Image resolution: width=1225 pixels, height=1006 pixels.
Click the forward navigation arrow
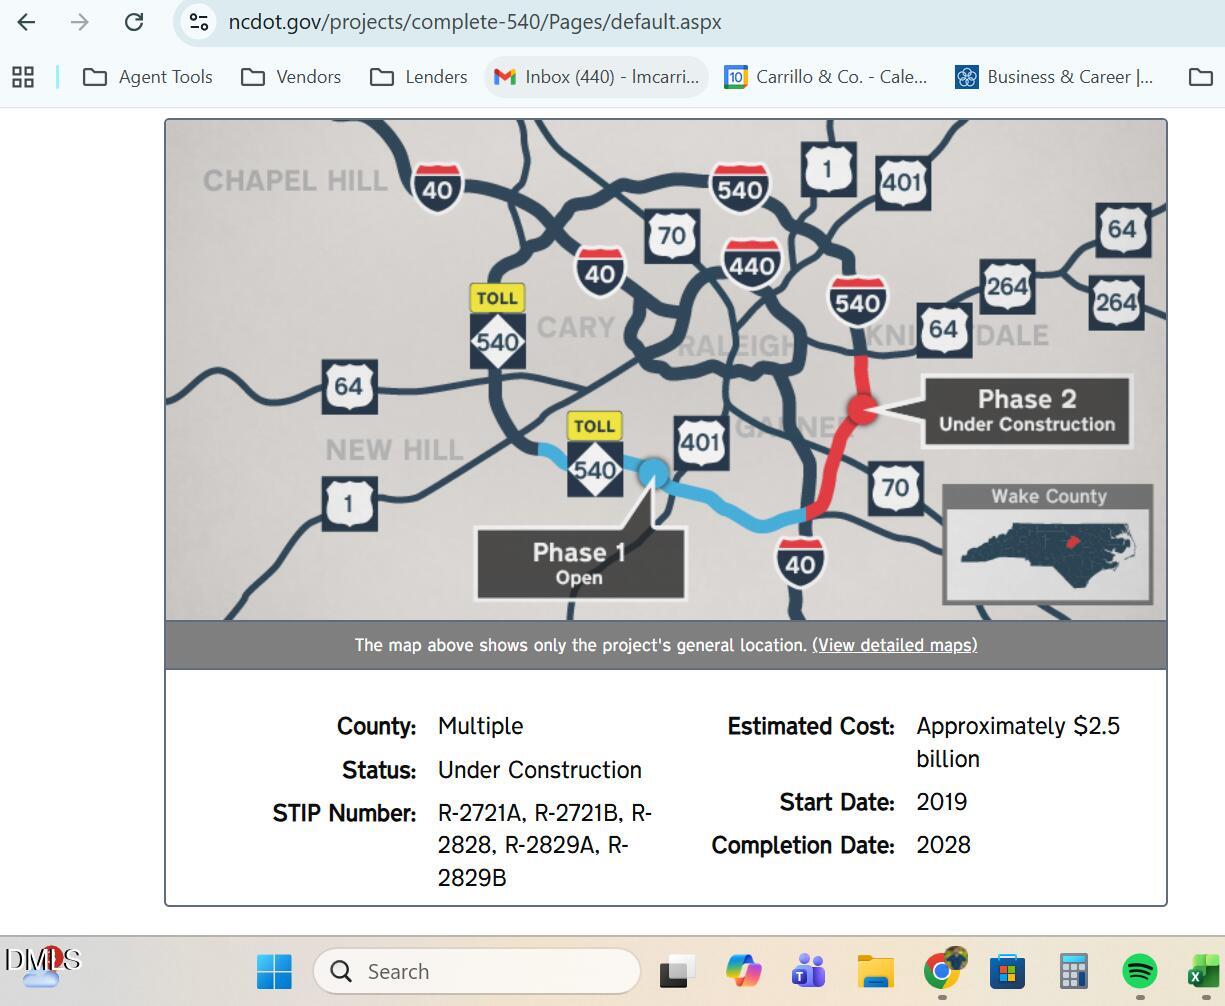(x=79, y=21)
